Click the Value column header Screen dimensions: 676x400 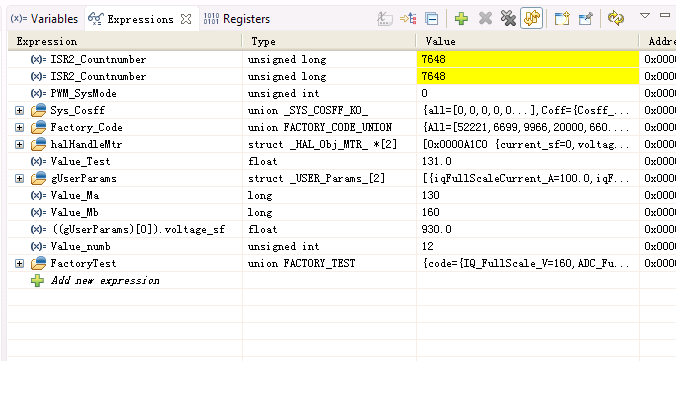coord(528,41)
